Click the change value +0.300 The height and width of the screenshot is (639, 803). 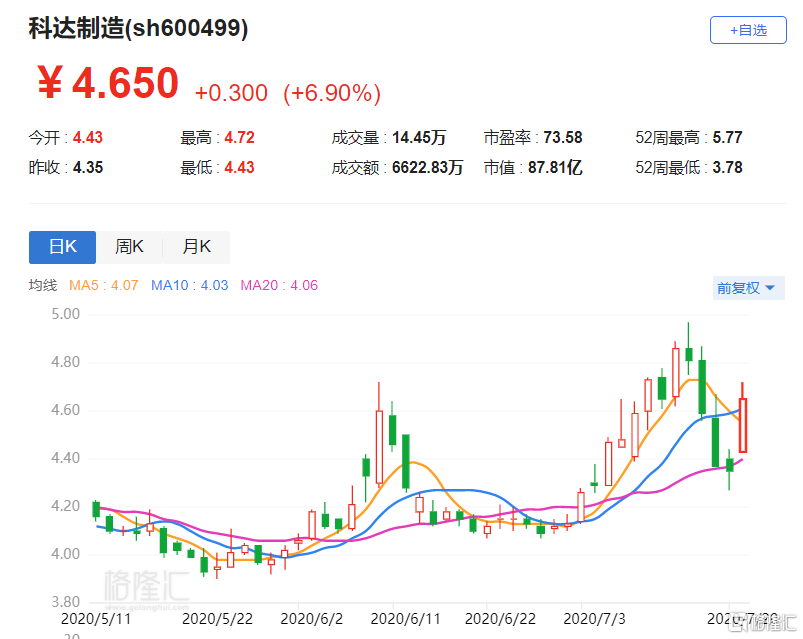[231, 93]
